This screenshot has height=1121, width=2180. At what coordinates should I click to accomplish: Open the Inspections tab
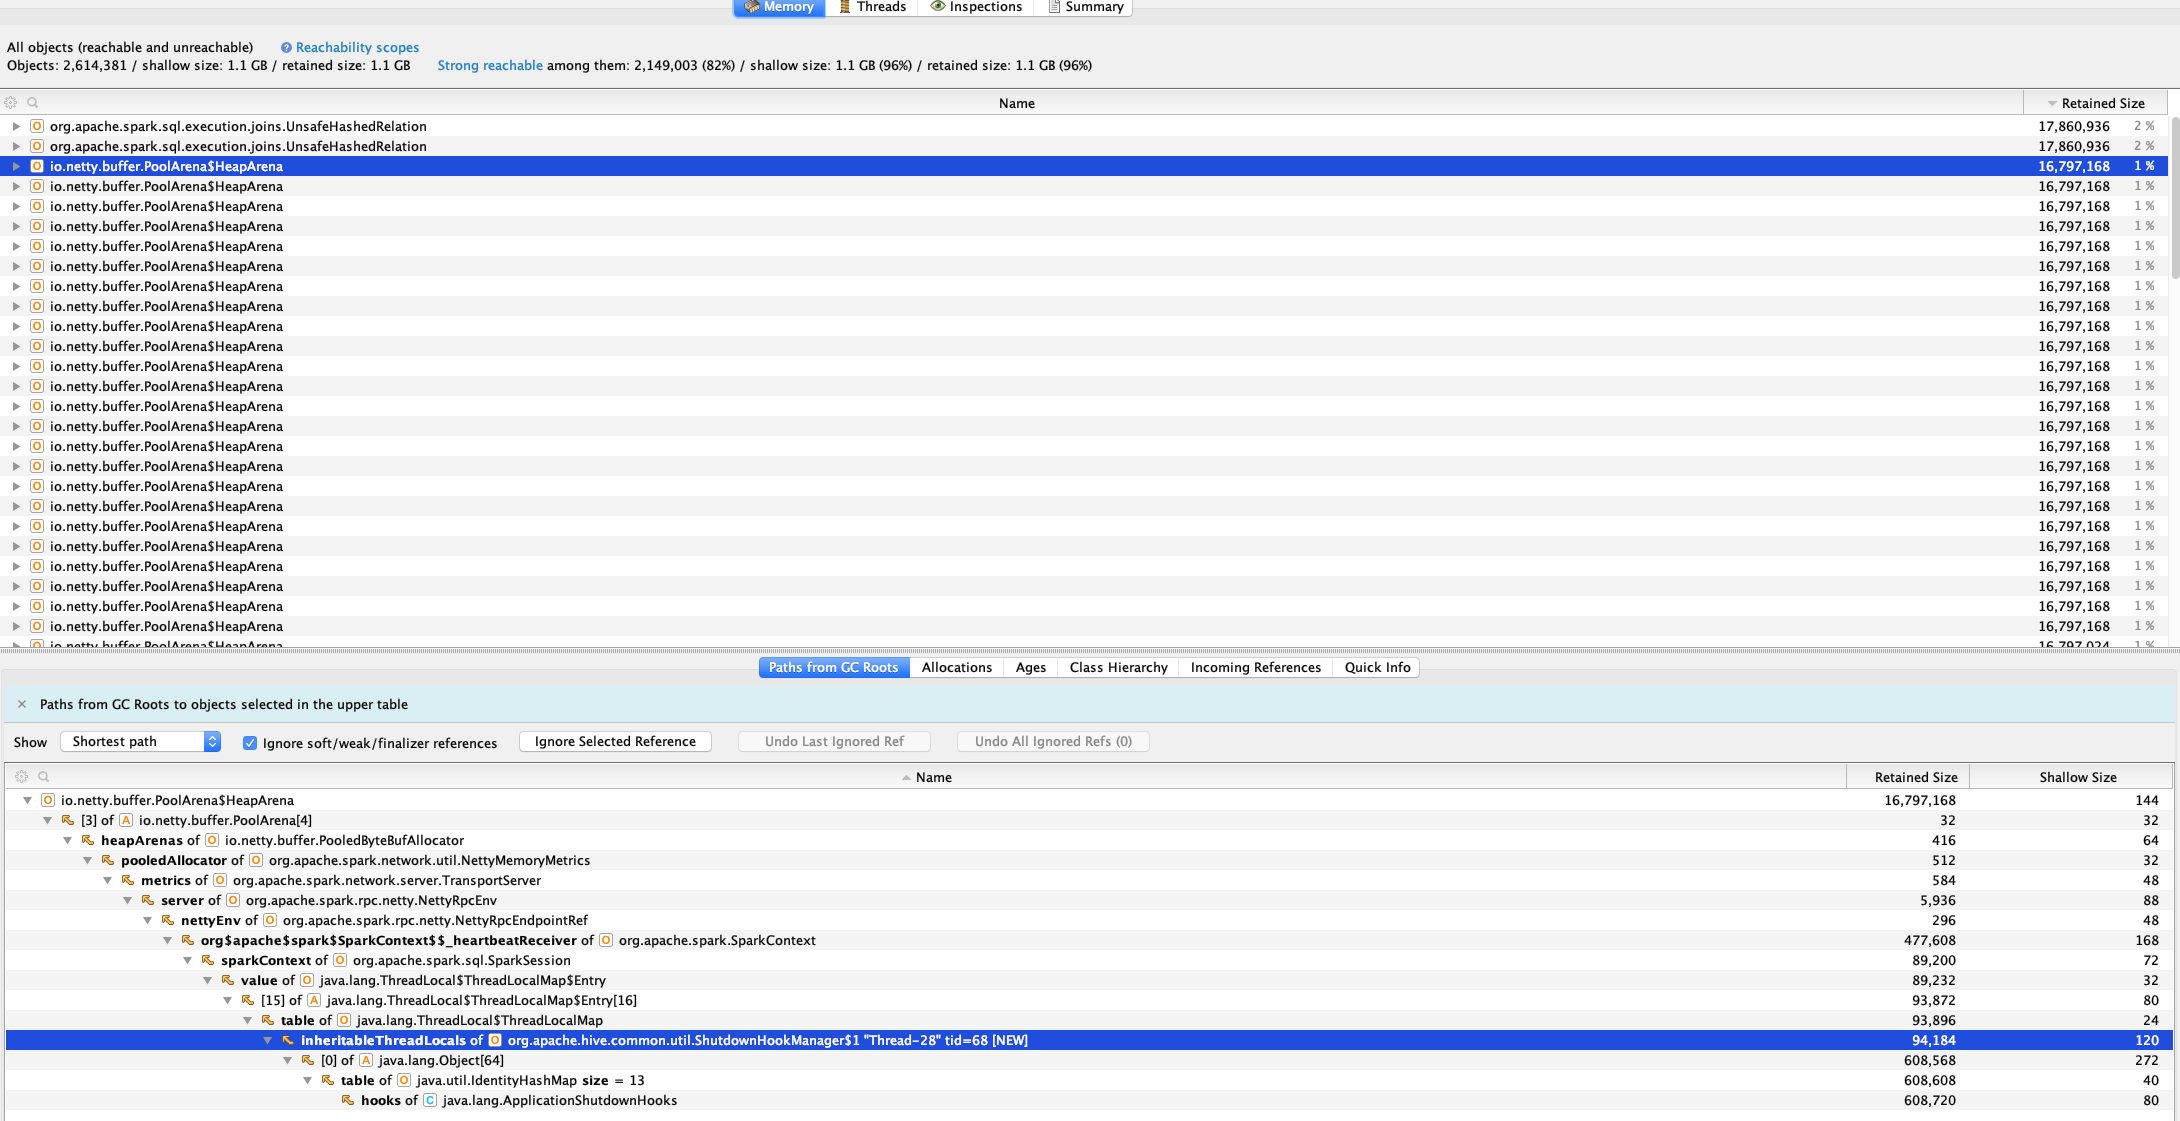point(976,7)
